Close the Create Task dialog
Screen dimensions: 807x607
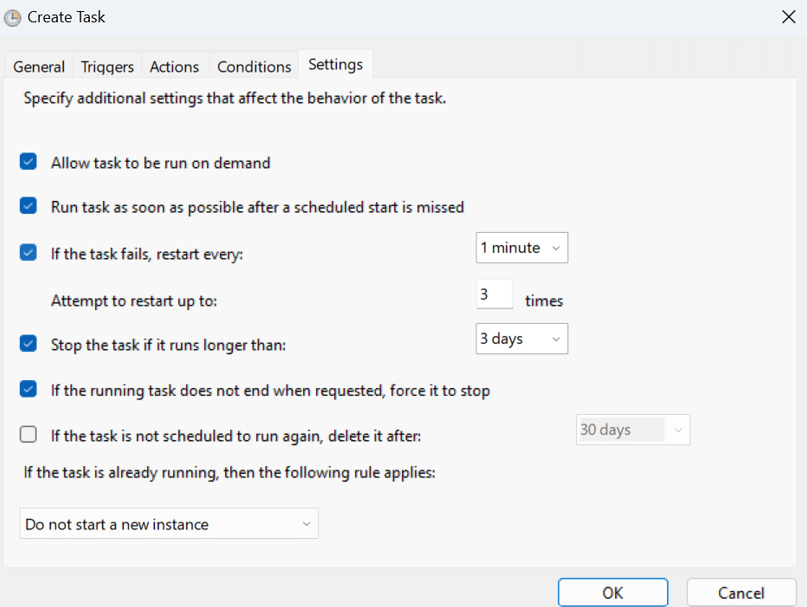click(787, 16)
